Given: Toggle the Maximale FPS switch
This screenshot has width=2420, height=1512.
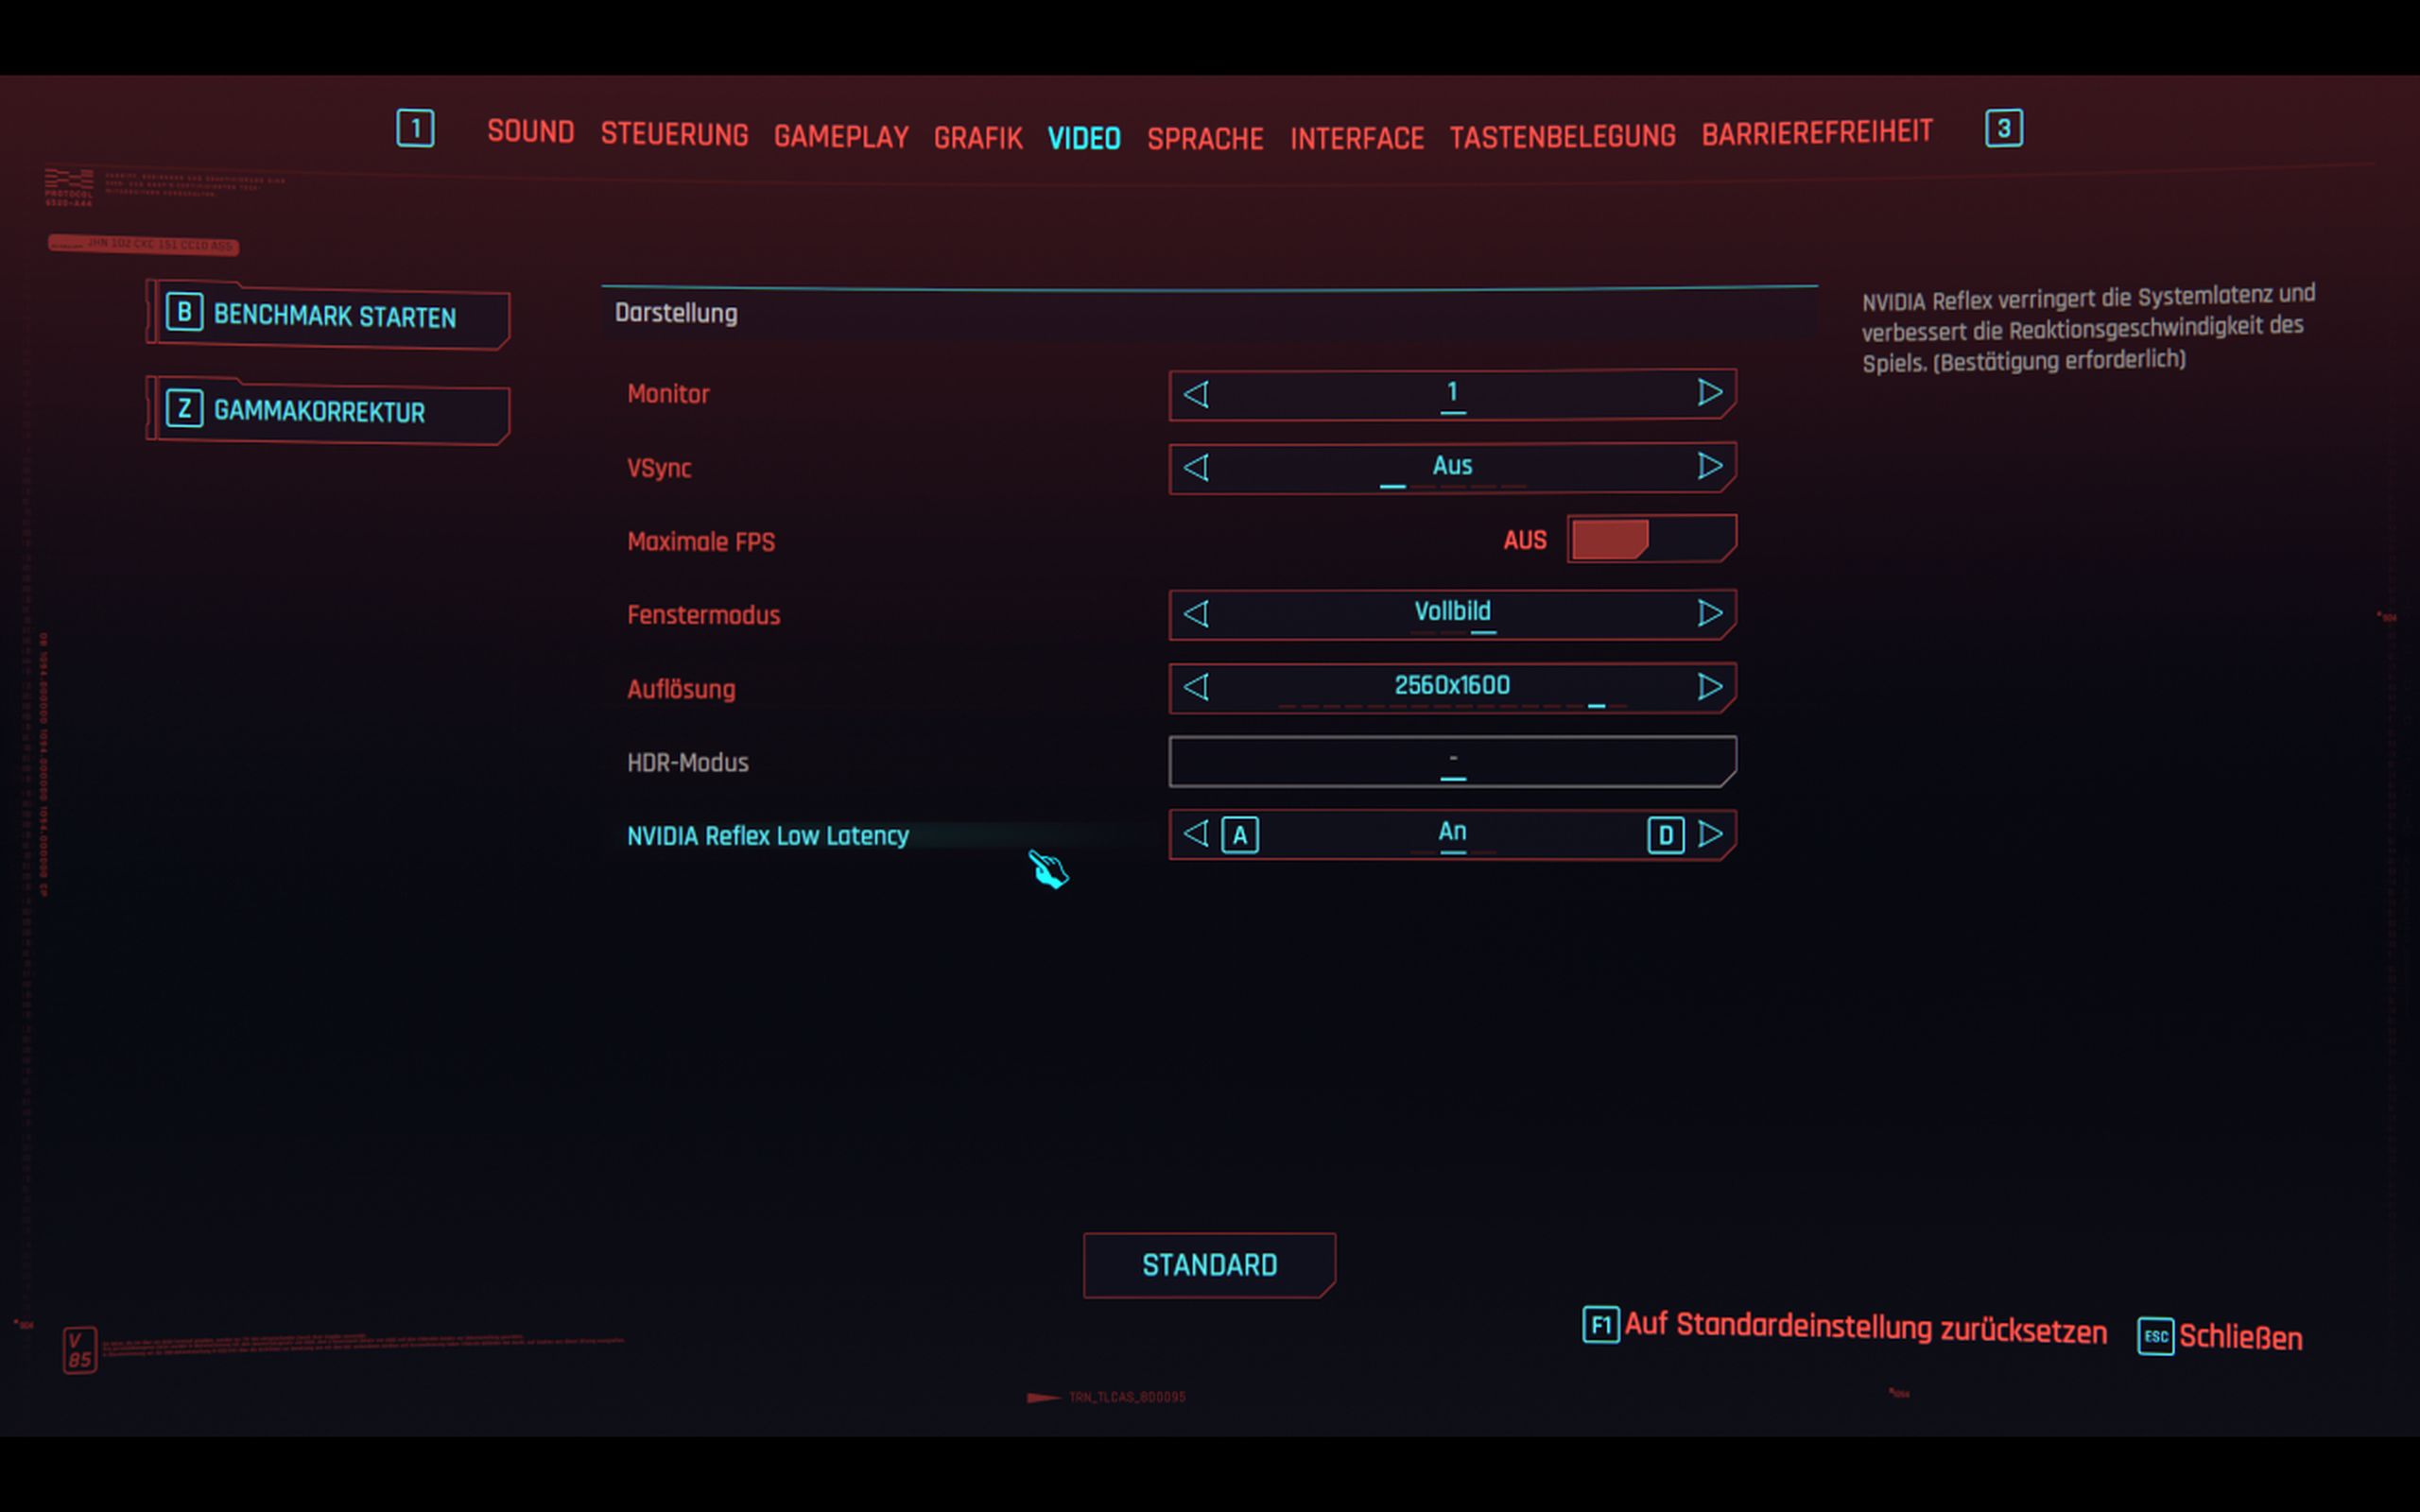Looking at the screenshot, I should point(1650,540).
